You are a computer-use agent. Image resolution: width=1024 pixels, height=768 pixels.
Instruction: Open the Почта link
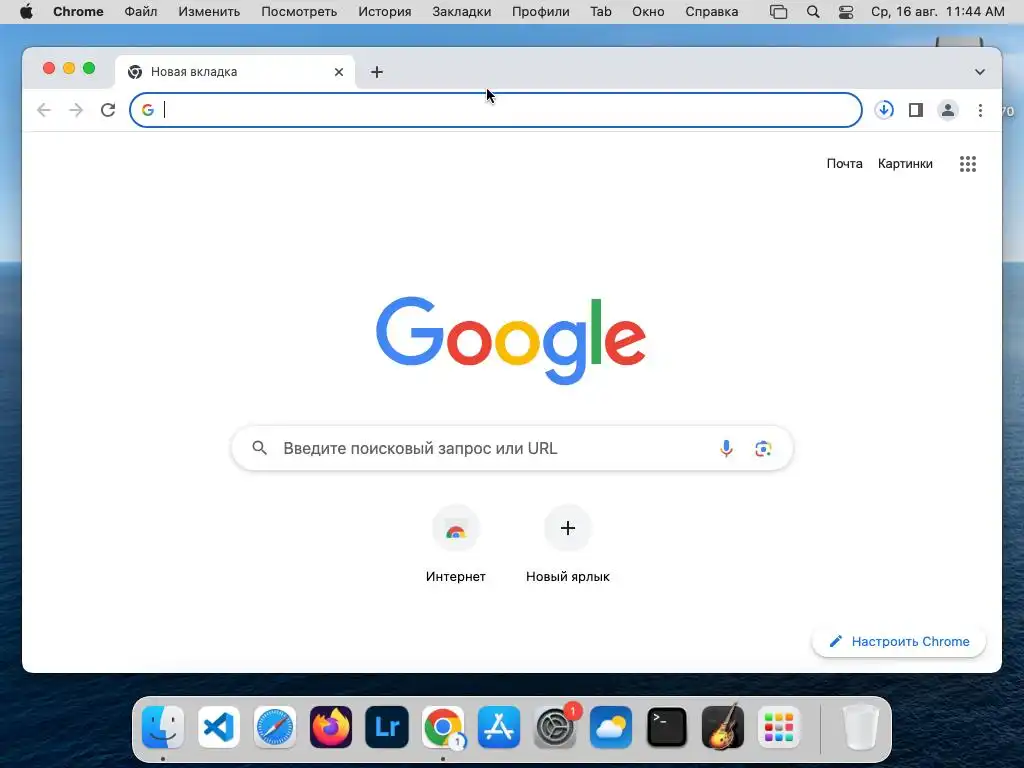tap(844, 164)
